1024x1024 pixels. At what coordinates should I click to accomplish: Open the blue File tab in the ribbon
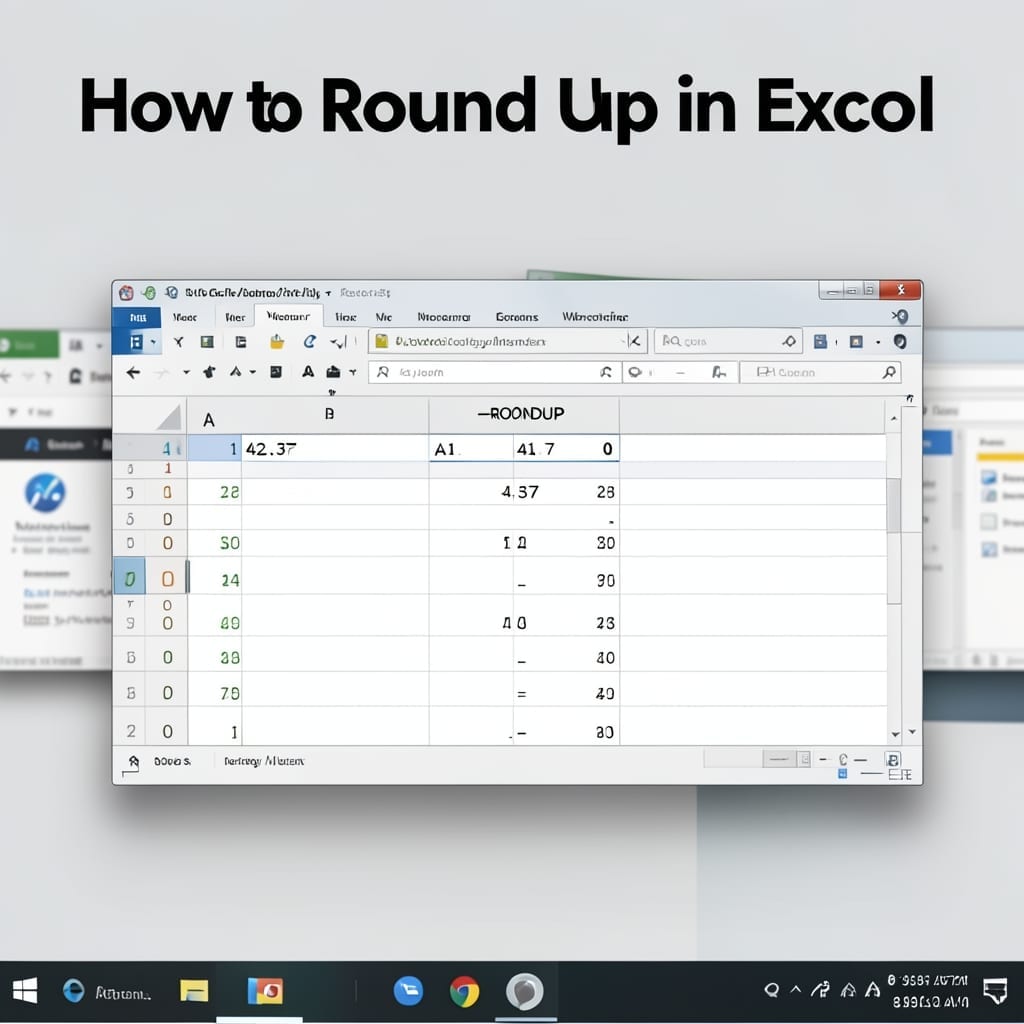click(137, 317)
